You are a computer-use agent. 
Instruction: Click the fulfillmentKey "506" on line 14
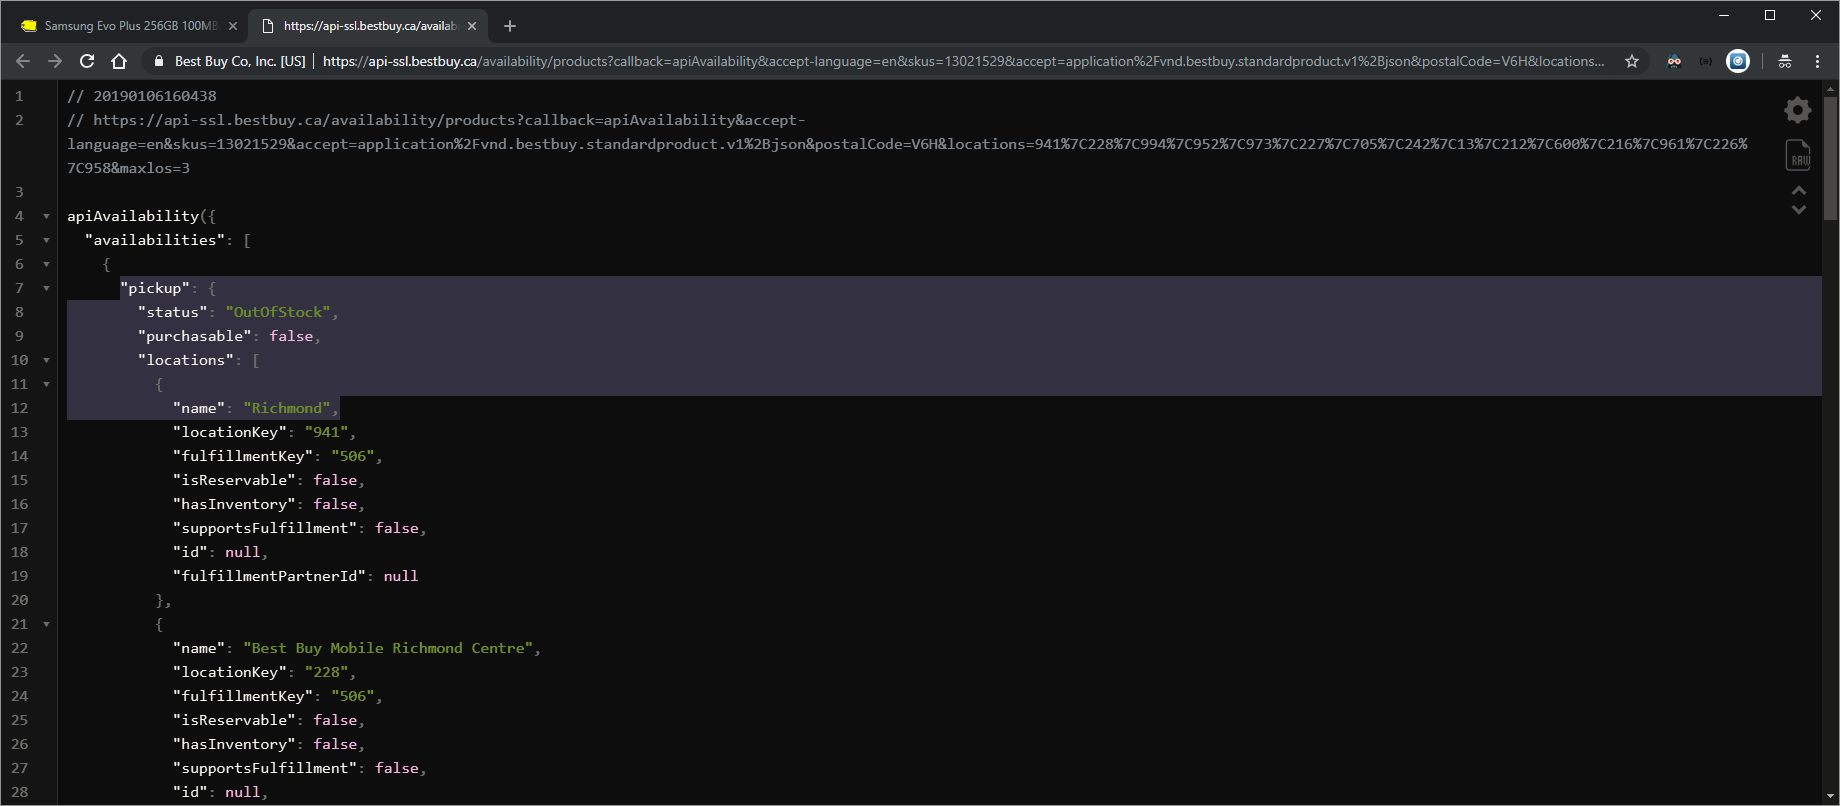pos(353,456)
